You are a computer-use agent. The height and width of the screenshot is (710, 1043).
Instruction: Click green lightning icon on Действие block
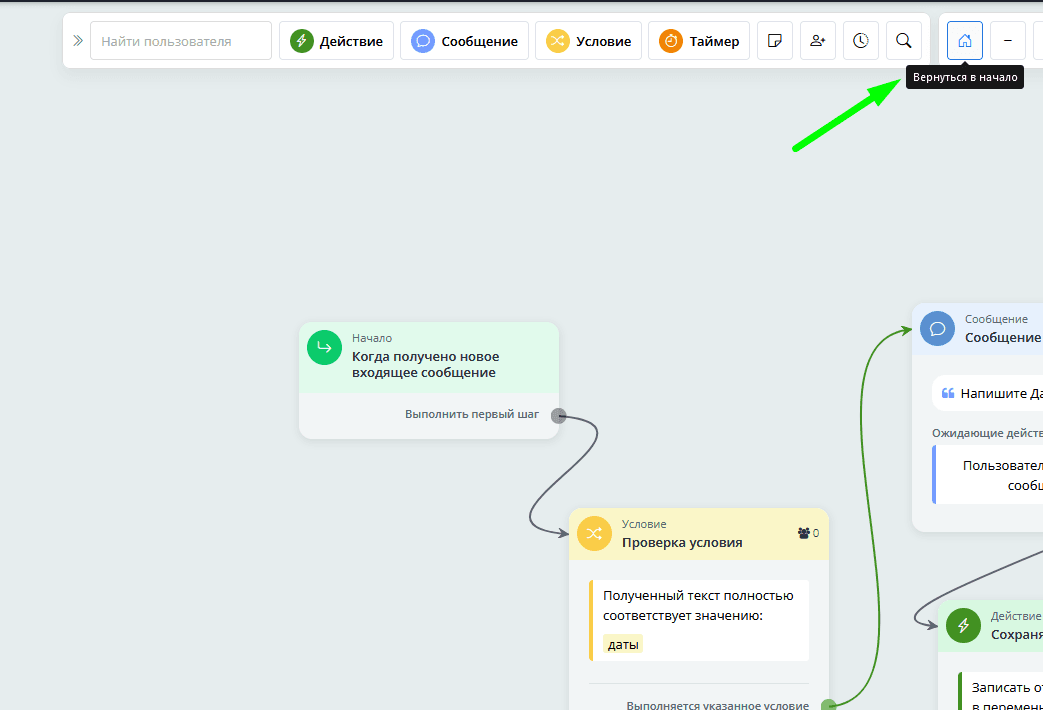963,625
